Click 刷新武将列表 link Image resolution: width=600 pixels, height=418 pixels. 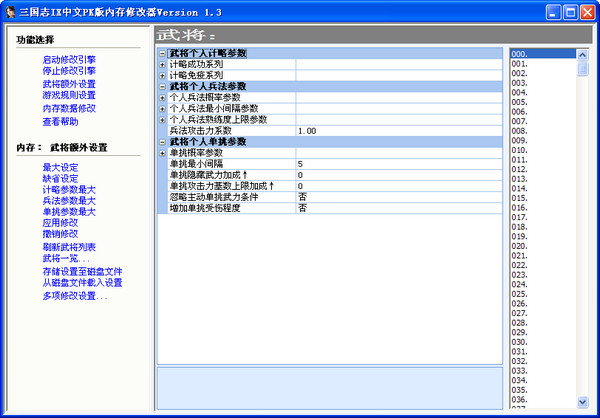pyautogui.click(x=69, y=247)
